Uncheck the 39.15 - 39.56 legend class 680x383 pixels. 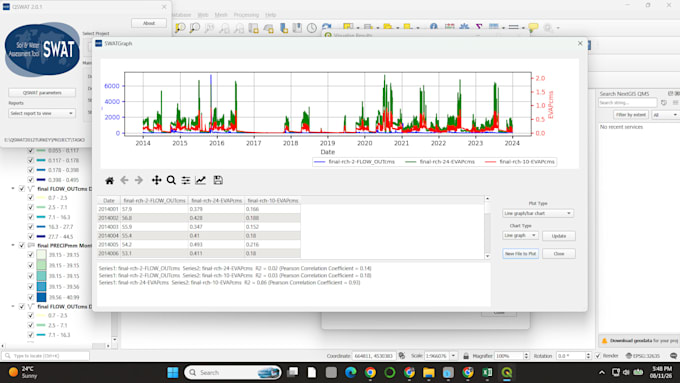tap(30, 286)
